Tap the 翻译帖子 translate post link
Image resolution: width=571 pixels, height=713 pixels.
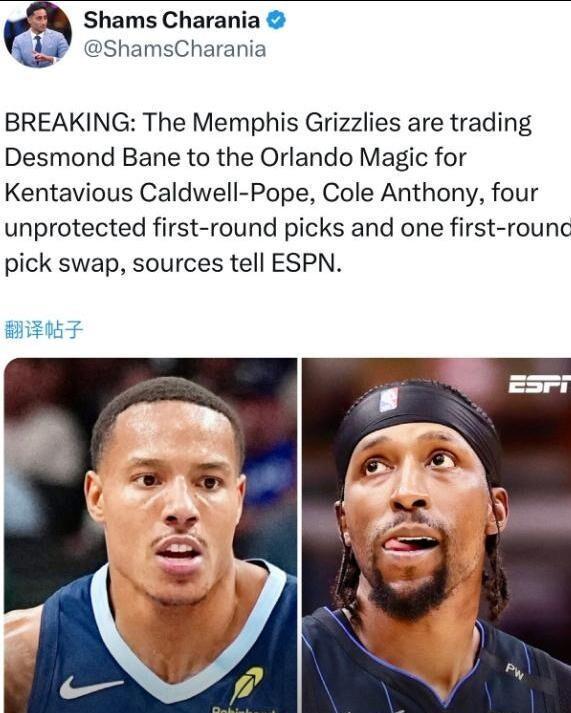tap(44, 329)
